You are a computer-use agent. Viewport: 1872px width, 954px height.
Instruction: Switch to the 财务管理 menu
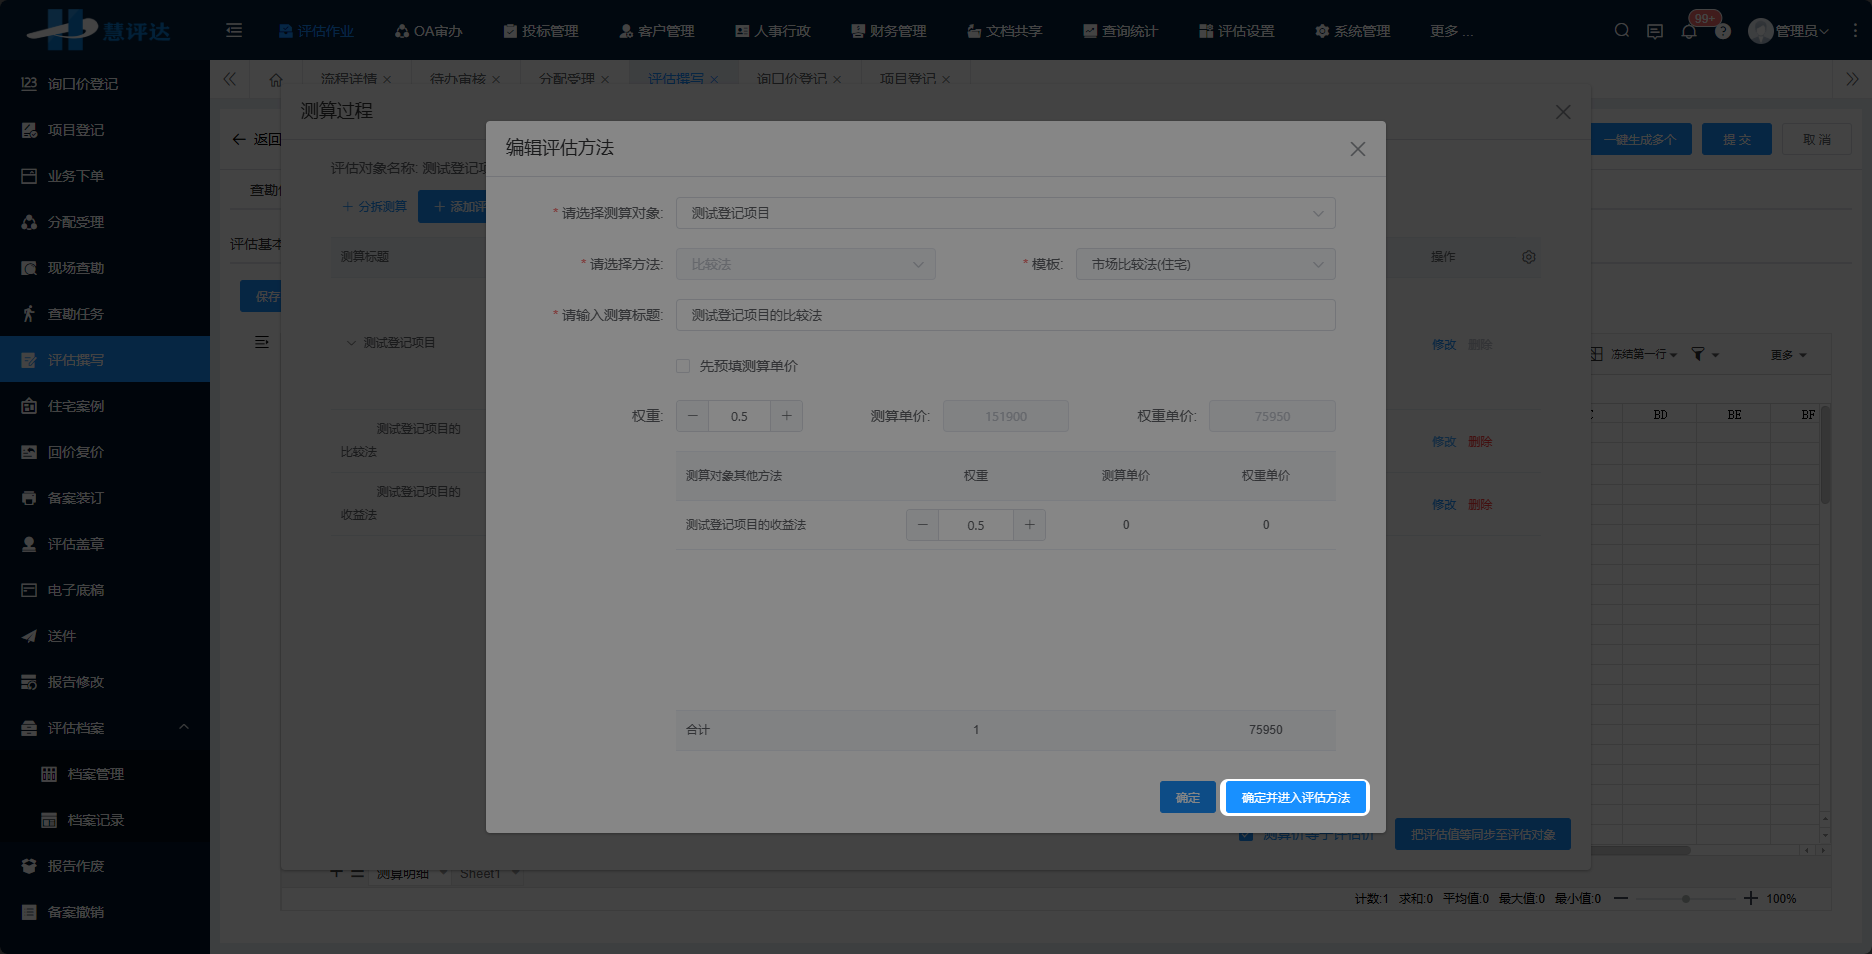(888, 31)
